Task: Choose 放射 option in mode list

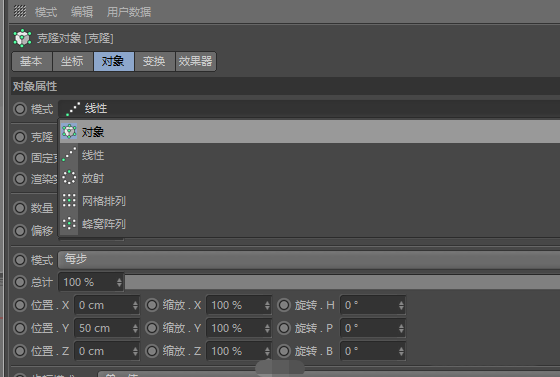Action: 310,178
